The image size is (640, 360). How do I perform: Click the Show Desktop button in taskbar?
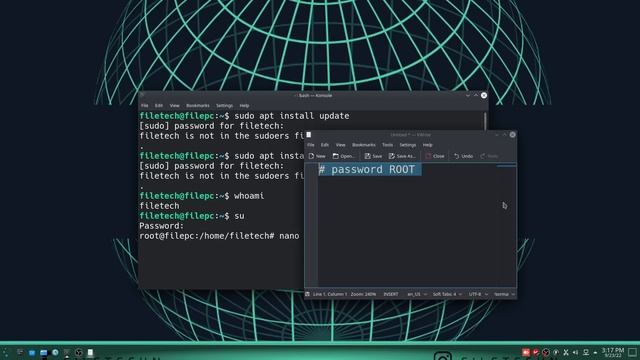[x=633, y=352]
